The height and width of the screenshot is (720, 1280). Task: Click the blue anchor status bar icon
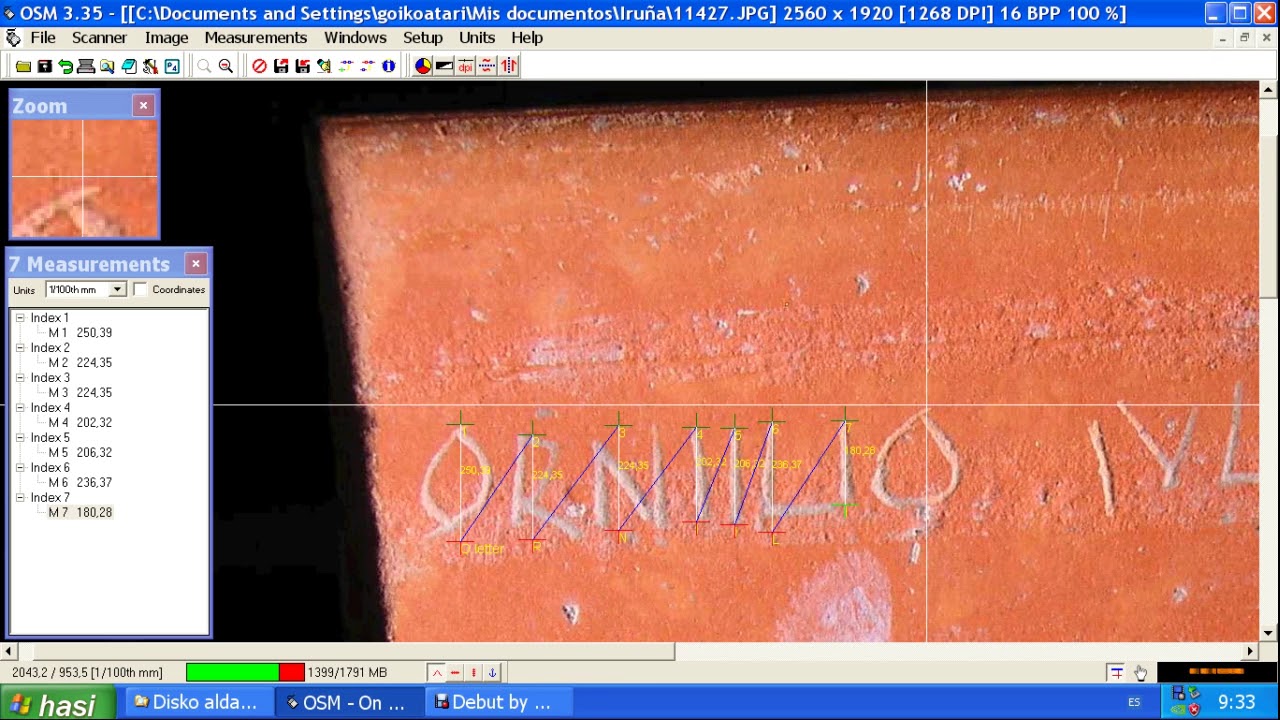492,673
